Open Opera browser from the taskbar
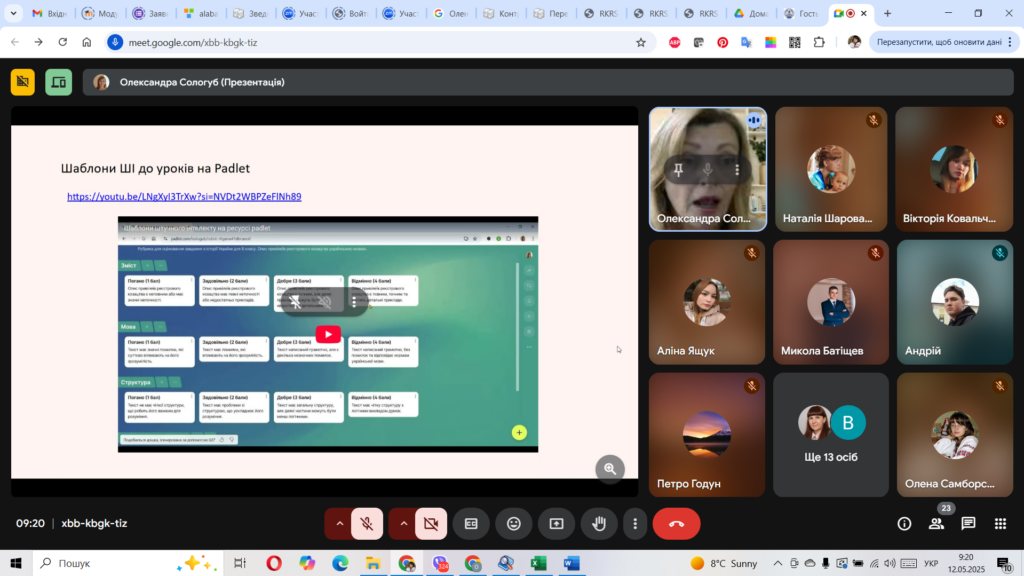 [x=274, y=563]
